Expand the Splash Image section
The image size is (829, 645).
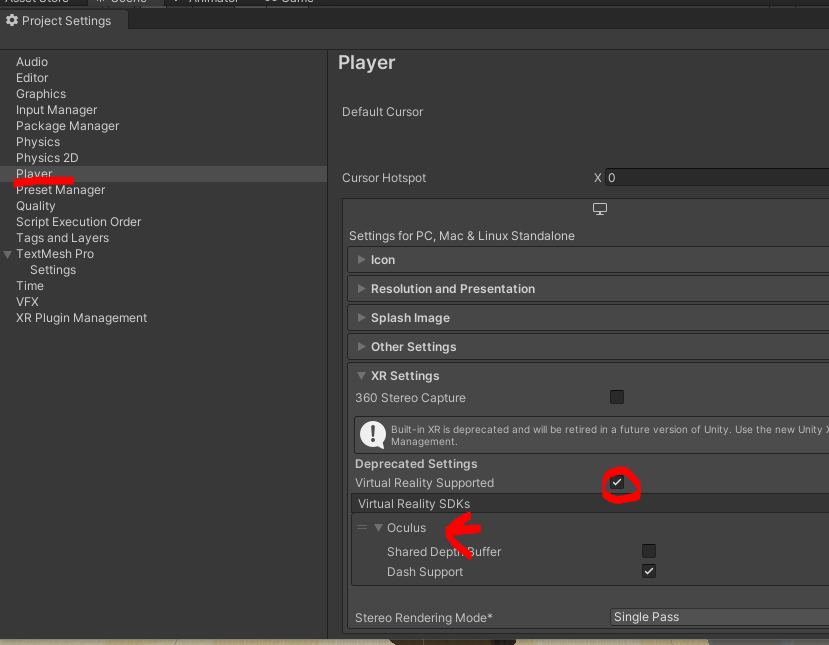362,318
